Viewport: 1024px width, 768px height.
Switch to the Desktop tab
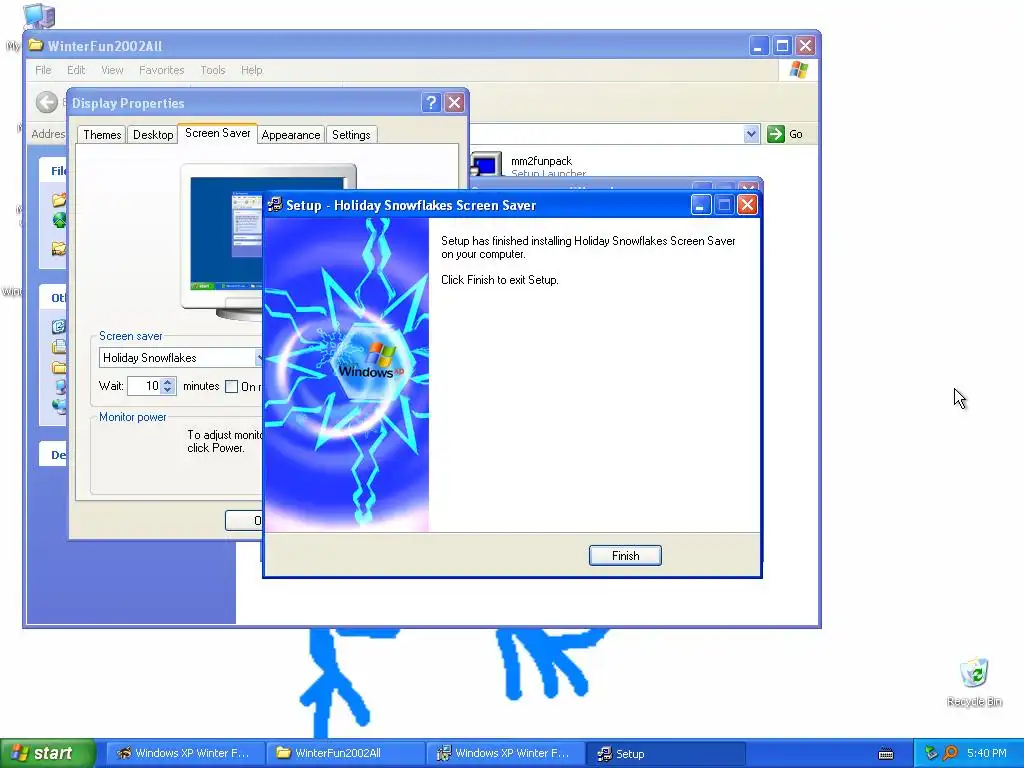point(153,135)
